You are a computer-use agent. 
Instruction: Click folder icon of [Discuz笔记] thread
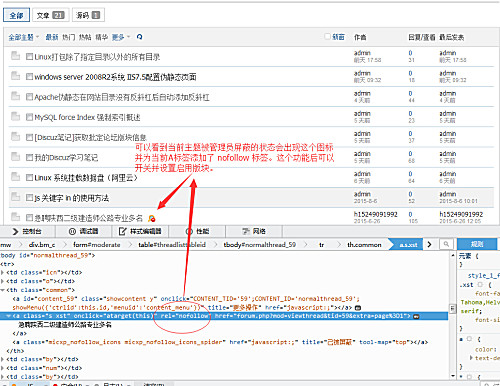pyautogui.click(x=15, y=136)
